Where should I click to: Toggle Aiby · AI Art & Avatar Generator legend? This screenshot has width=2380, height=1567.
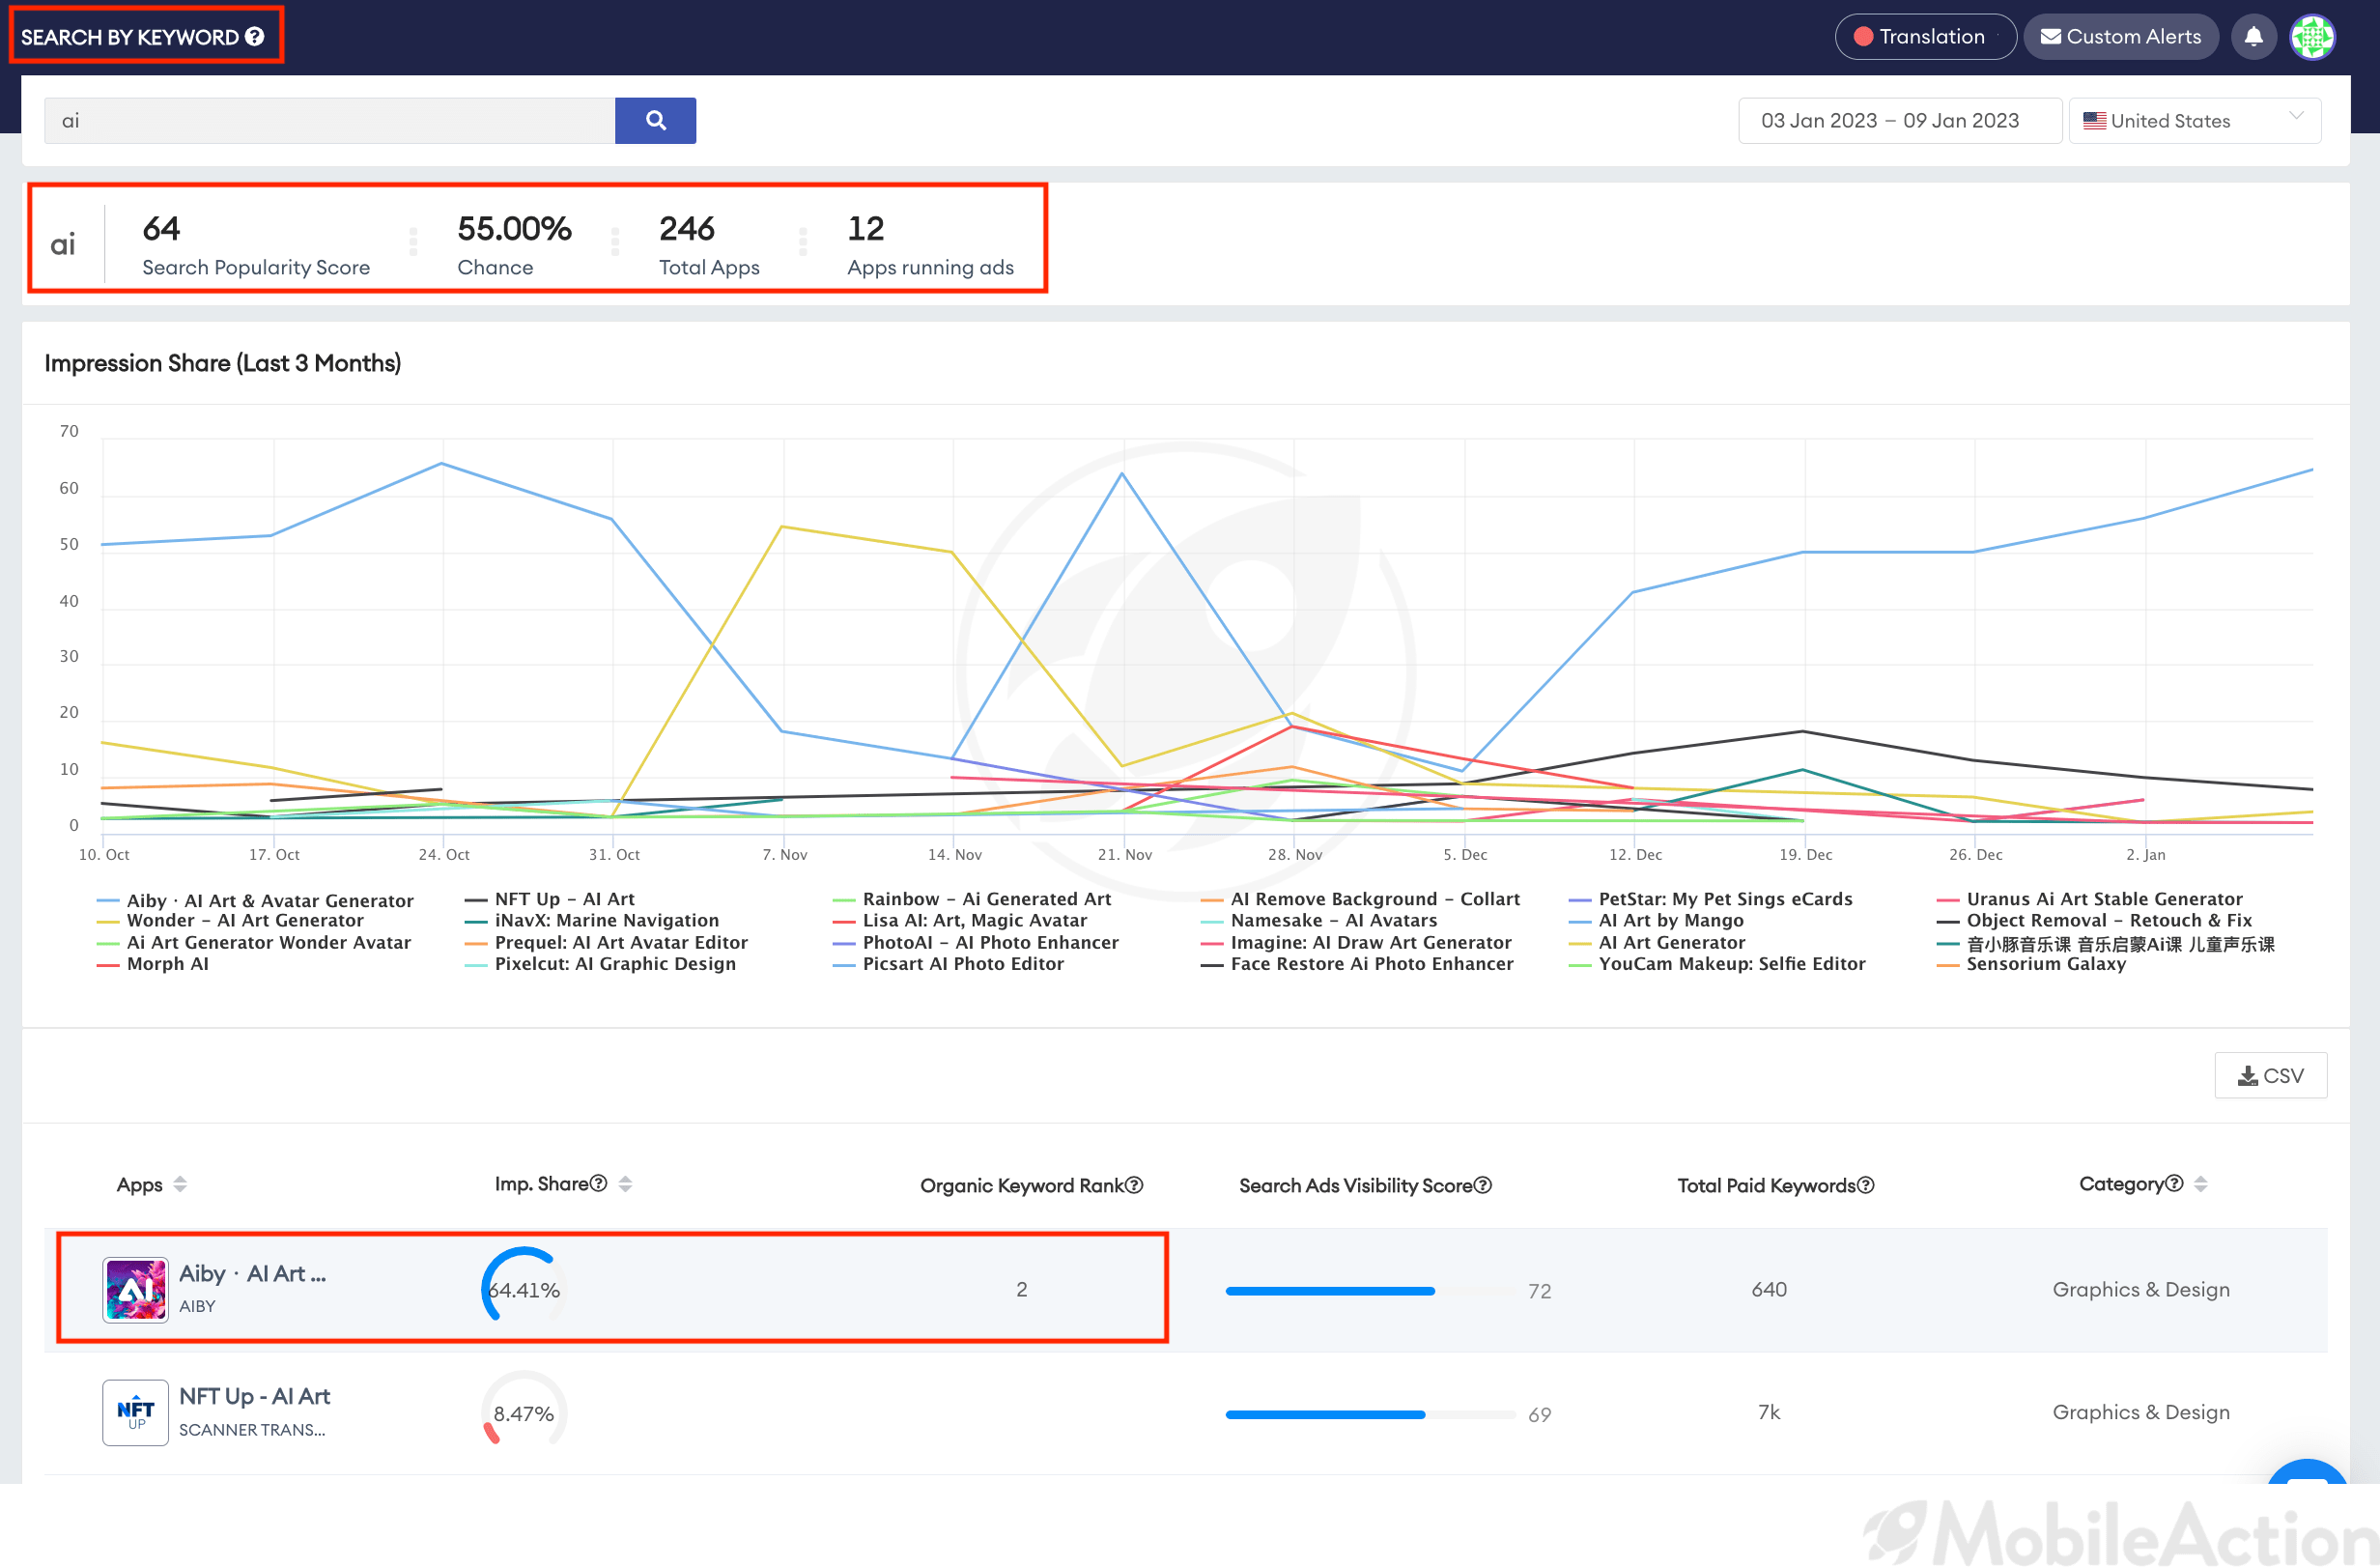click(x=255, y=900)
